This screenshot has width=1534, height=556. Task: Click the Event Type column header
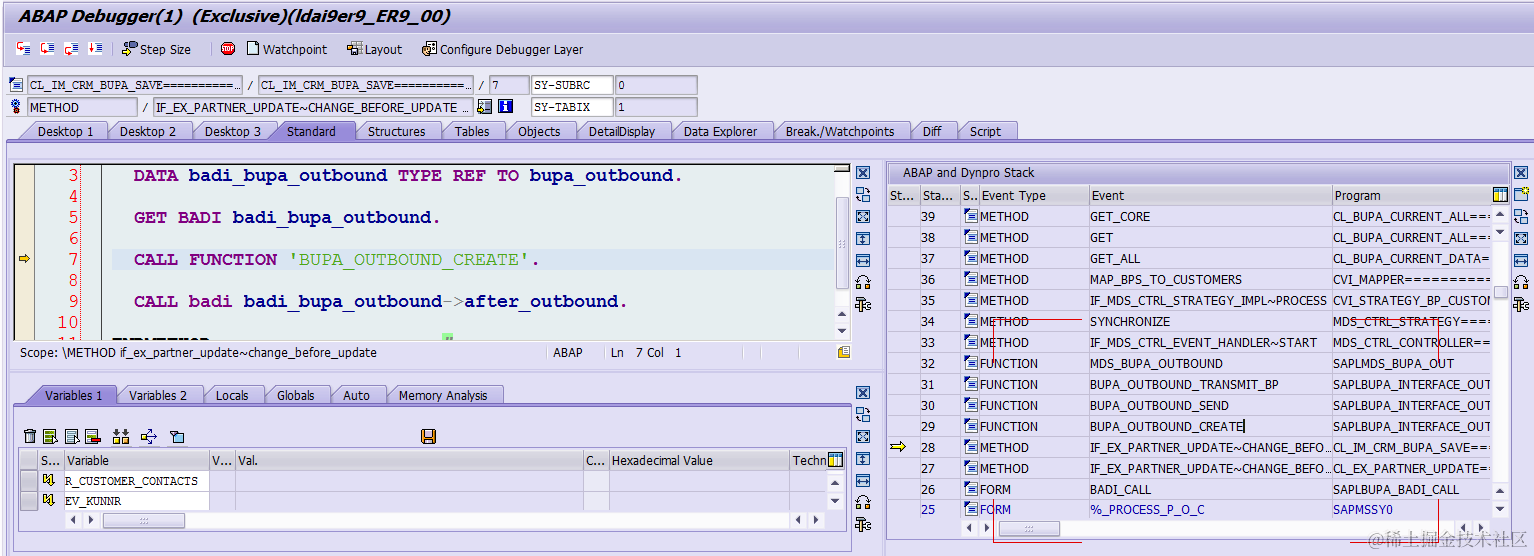1033,195
